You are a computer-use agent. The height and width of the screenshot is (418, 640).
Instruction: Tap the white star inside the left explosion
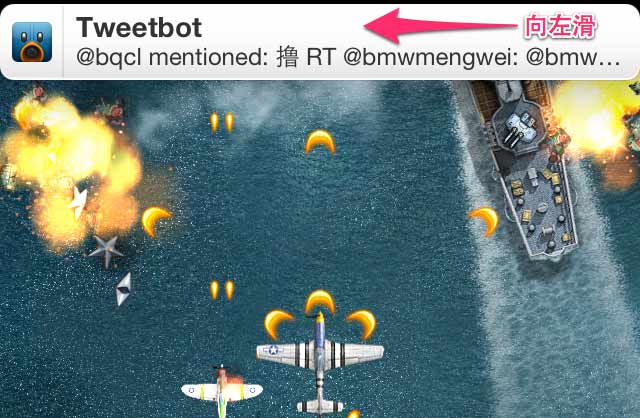click(x=78, y=202)
